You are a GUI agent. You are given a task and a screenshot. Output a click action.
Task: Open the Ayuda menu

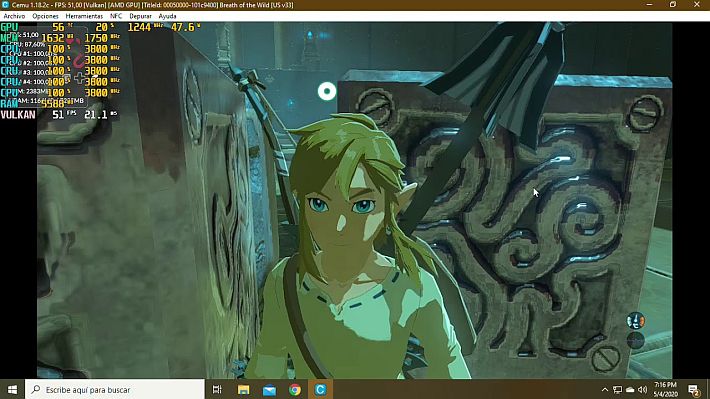(167, 16)
